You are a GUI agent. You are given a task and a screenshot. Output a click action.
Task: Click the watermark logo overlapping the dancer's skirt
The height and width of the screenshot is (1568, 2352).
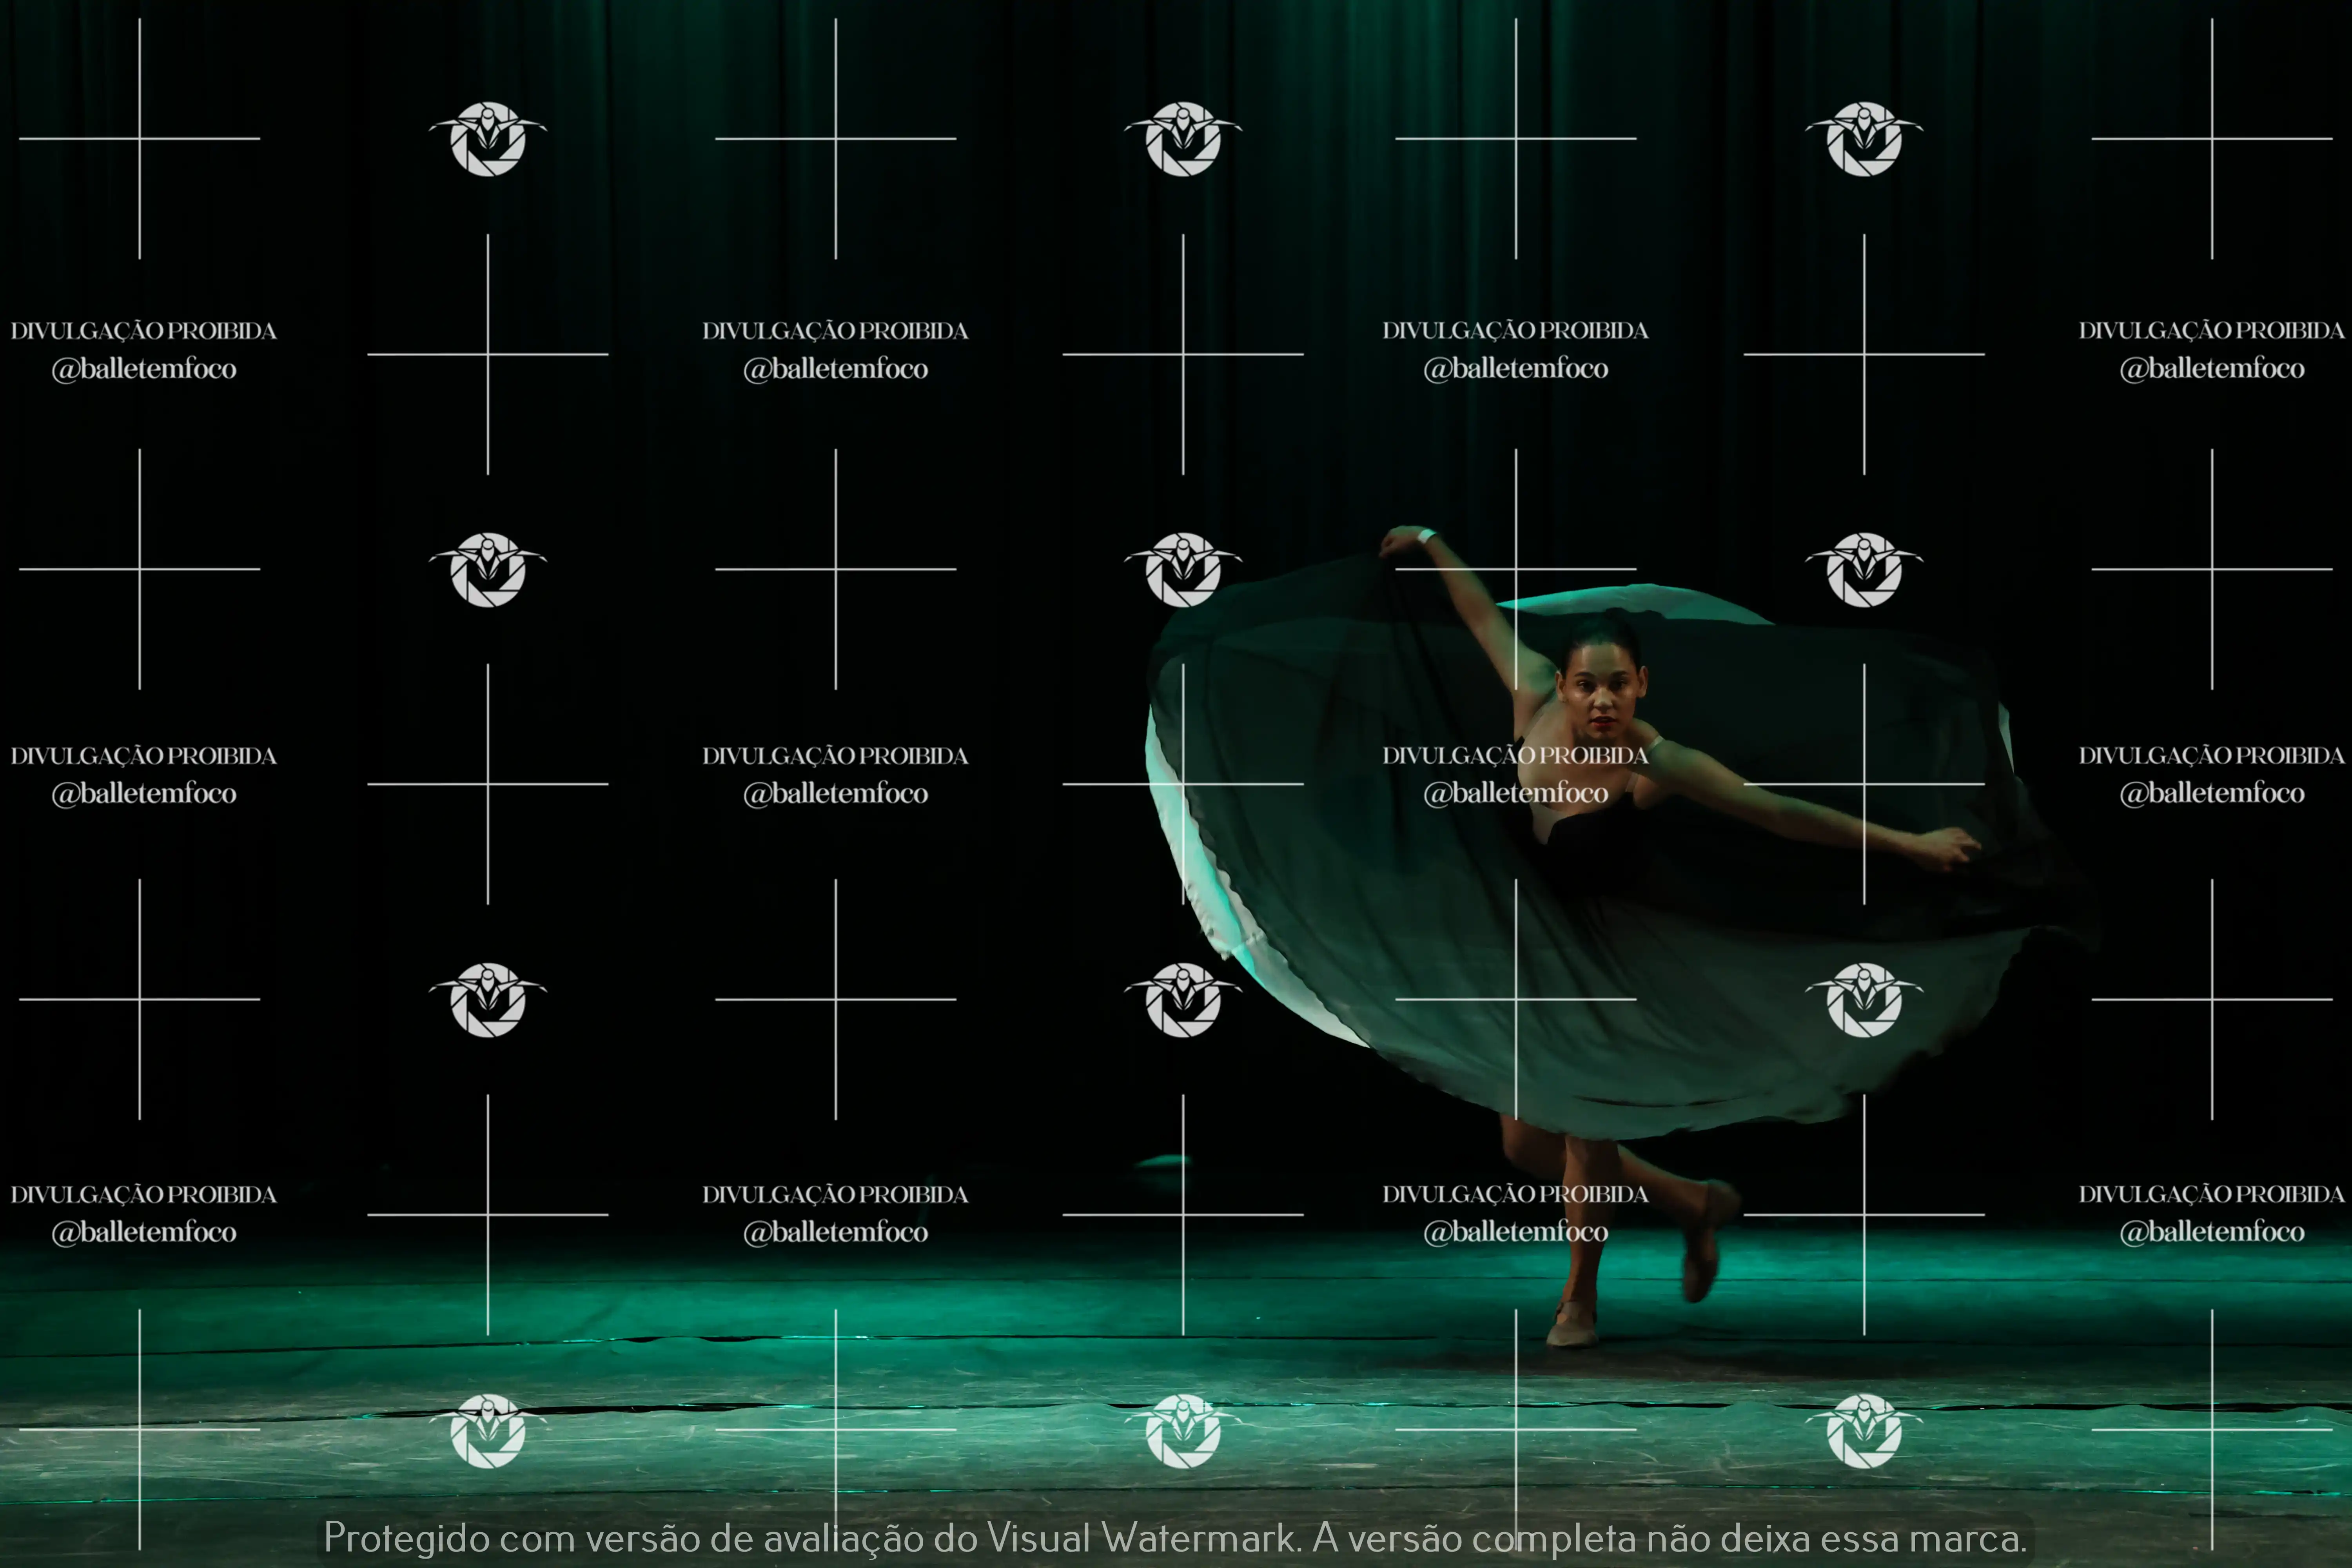[x=1863, y=1000]
